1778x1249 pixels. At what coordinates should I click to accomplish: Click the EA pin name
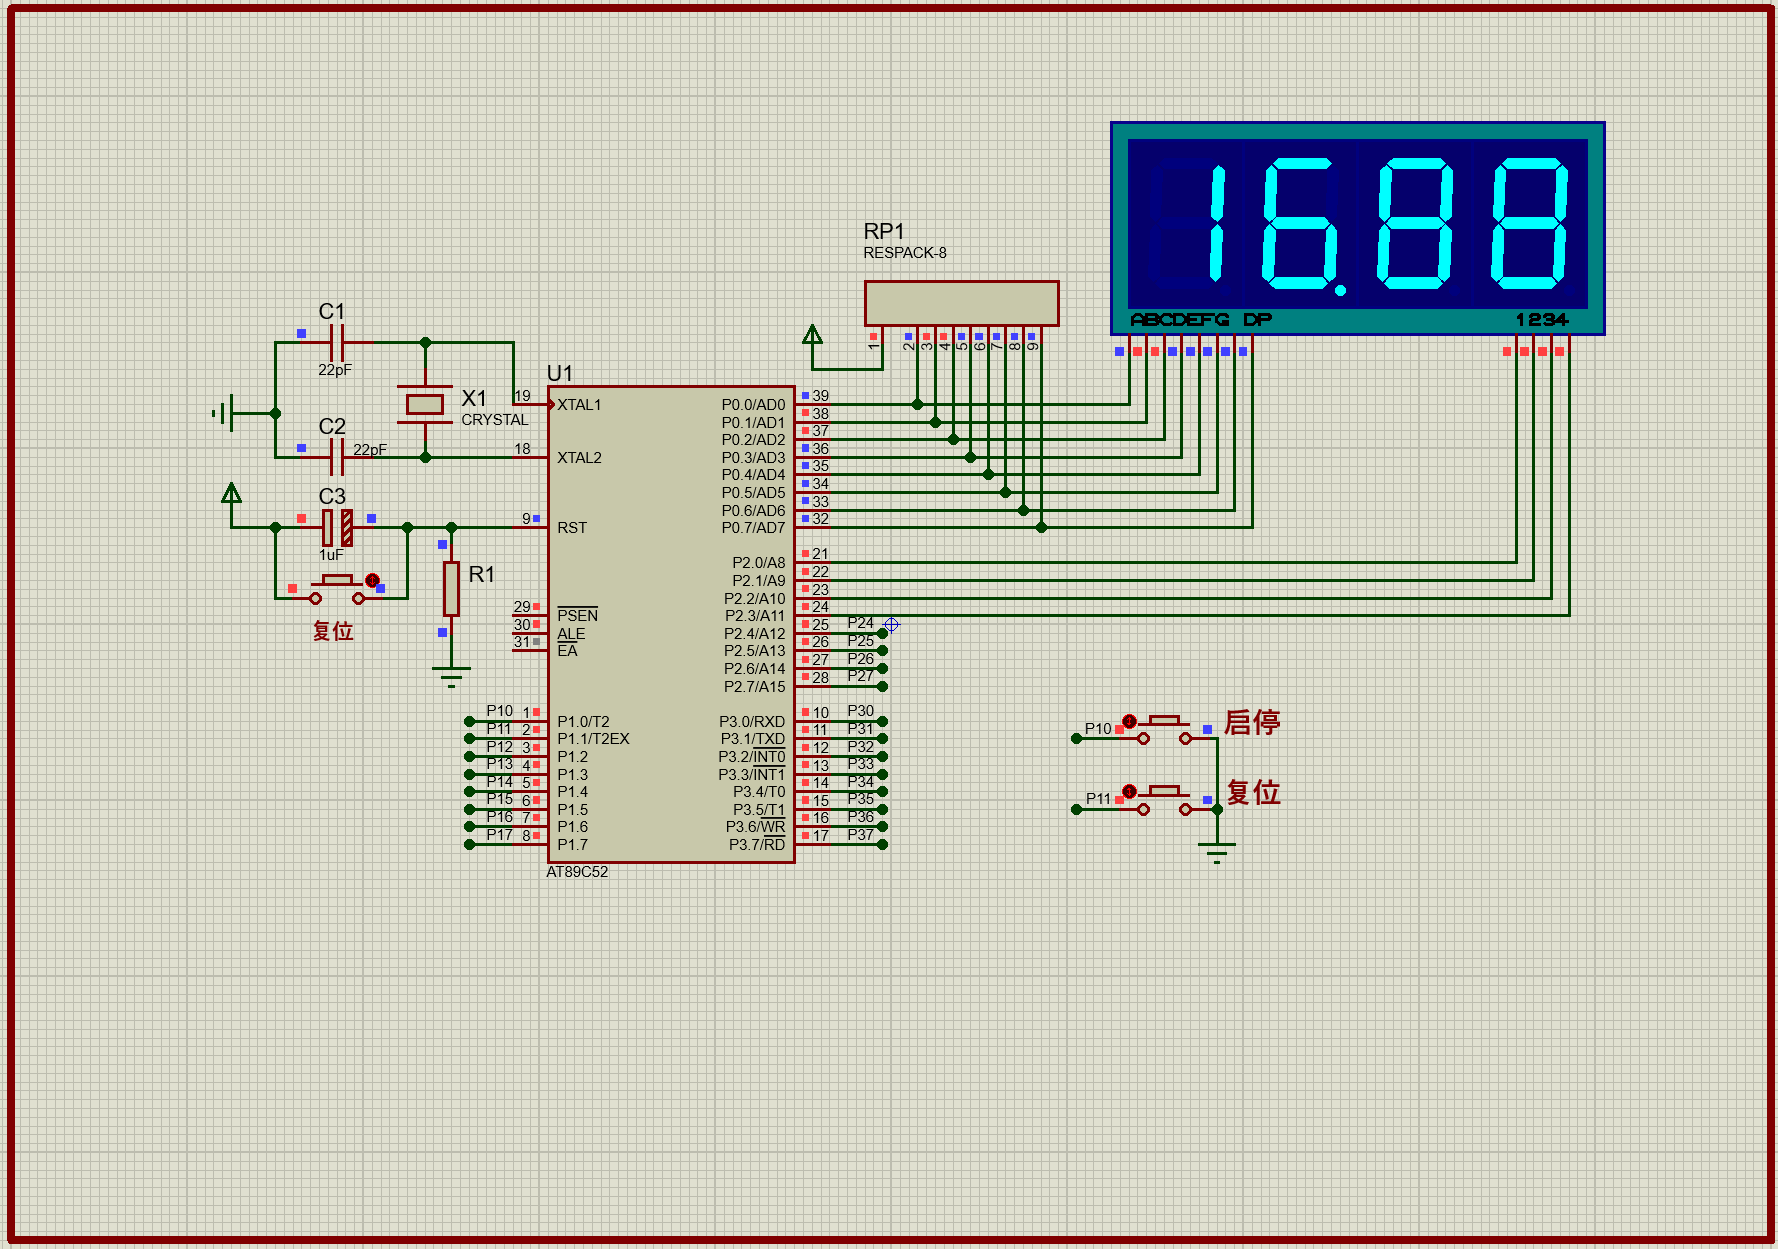tap(567, 651)
